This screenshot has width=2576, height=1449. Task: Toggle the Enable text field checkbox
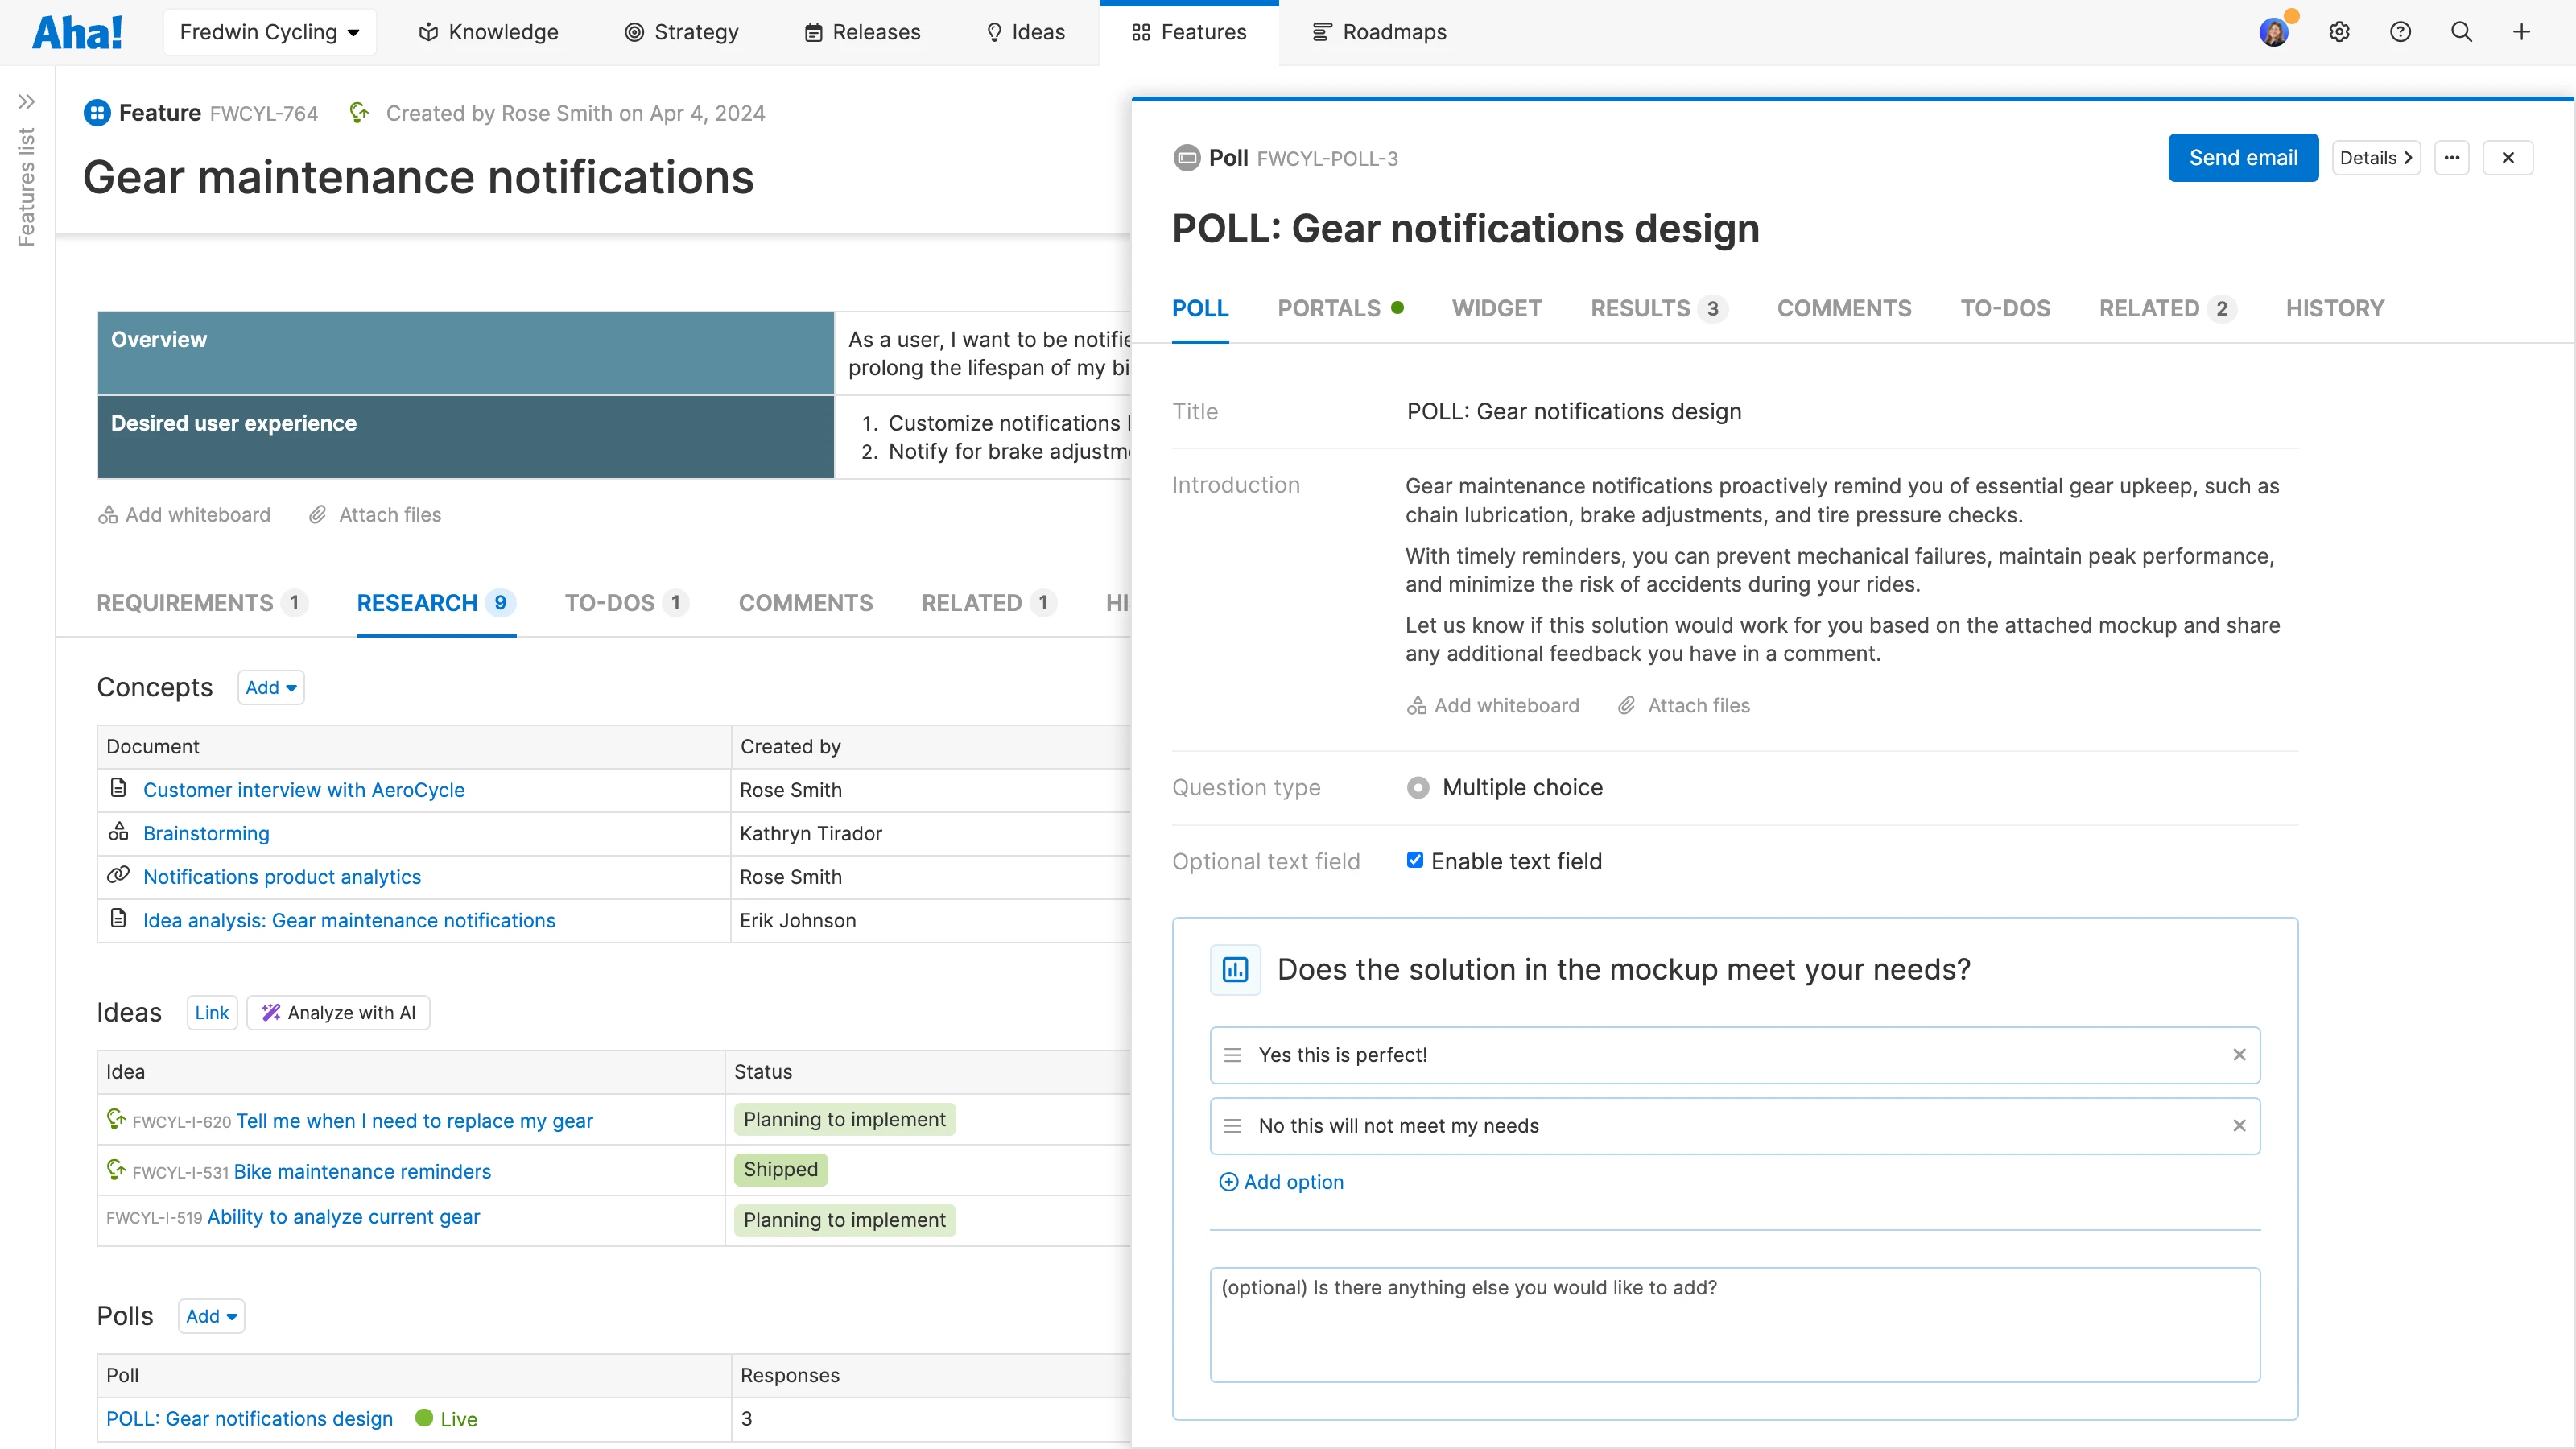[1415, 860]
